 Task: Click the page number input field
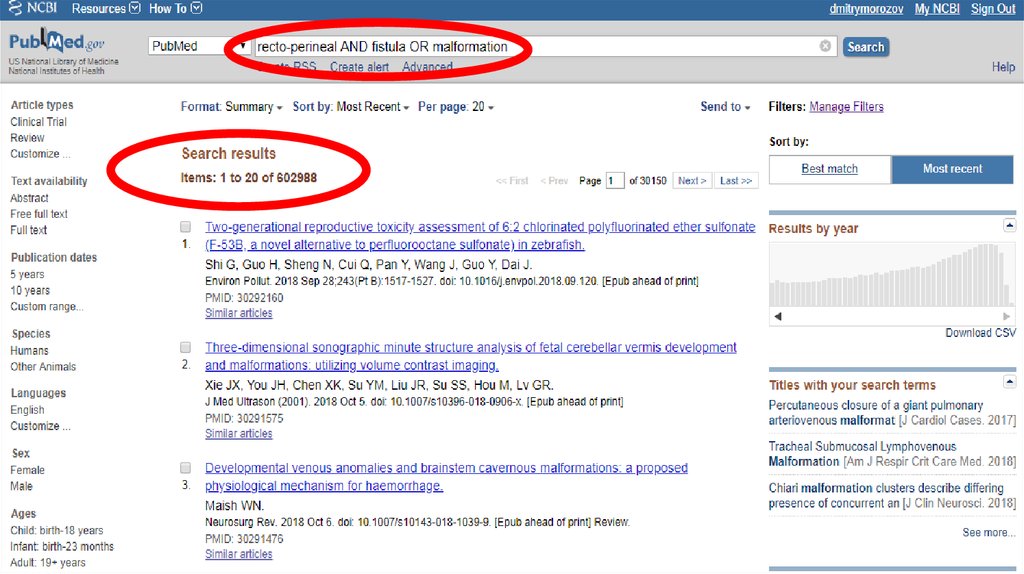pyautogui.click(x=615, y=181)
